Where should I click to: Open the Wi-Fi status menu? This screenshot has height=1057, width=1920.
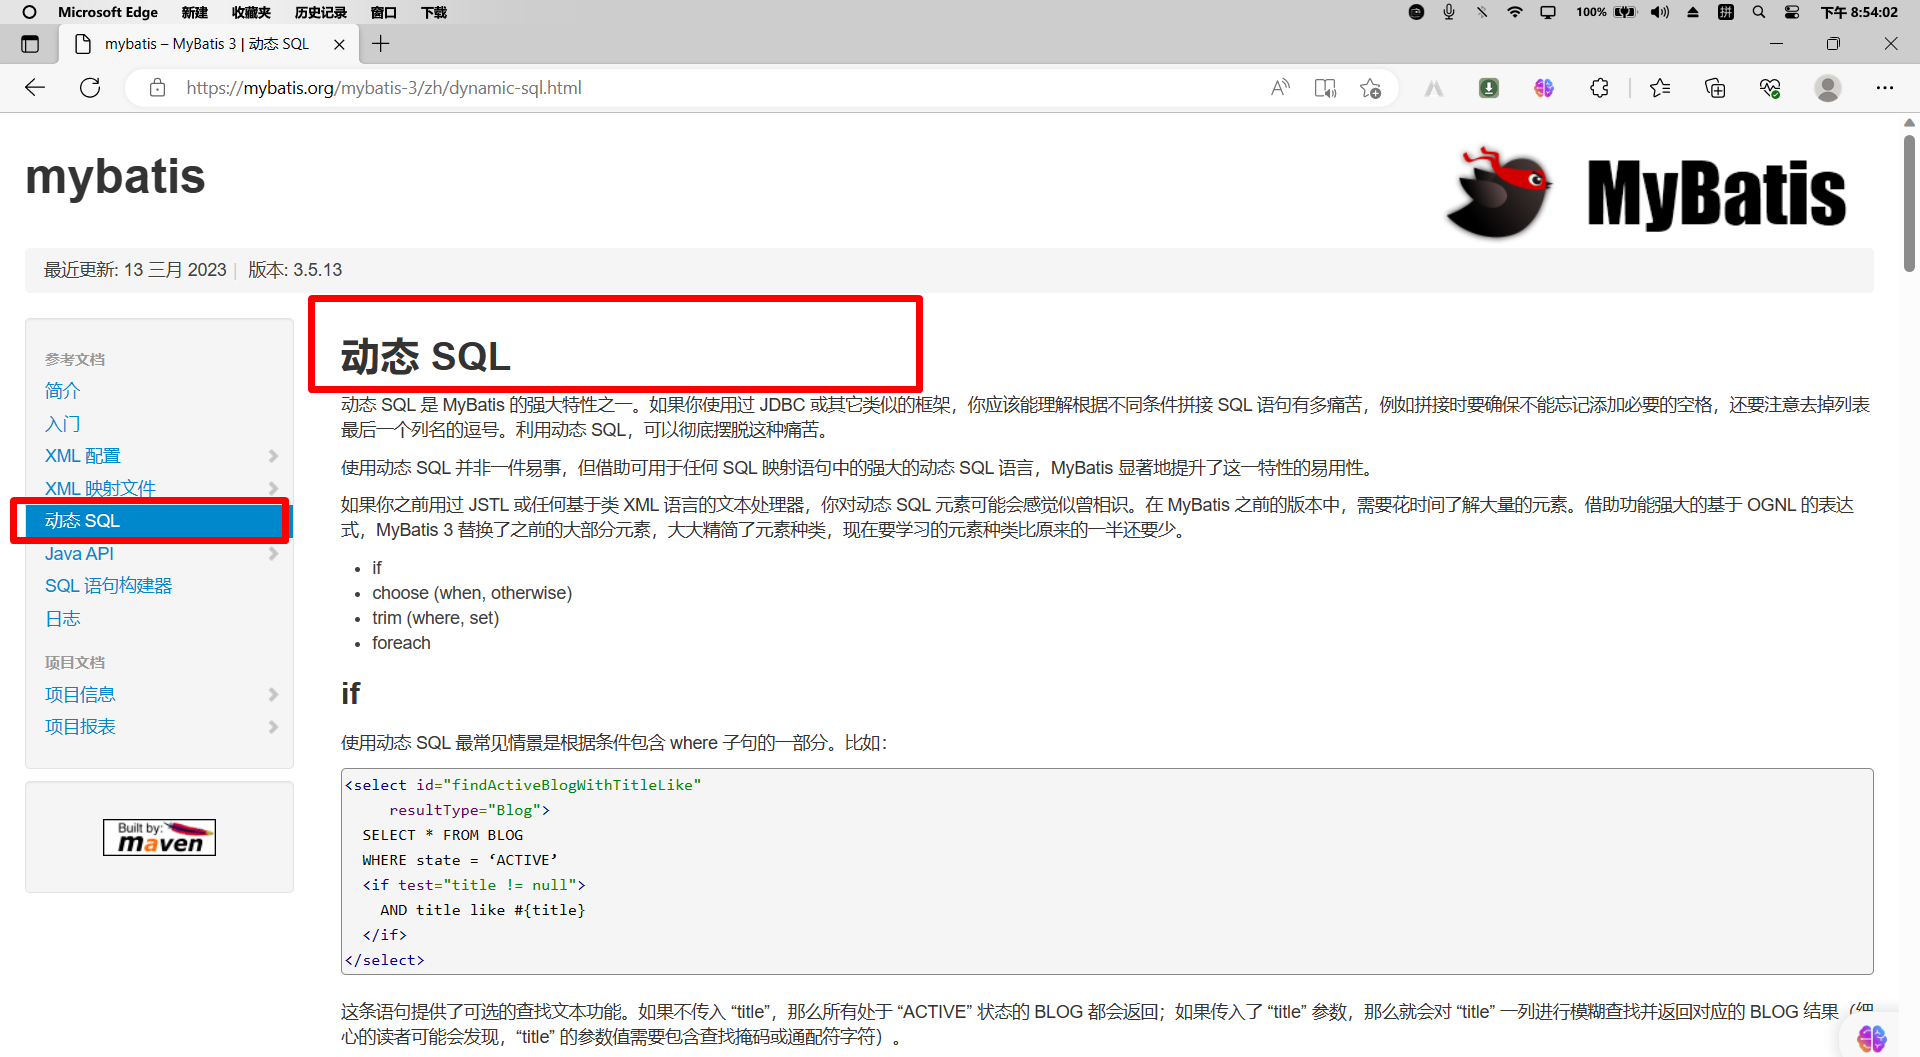tap(1515, 12)
